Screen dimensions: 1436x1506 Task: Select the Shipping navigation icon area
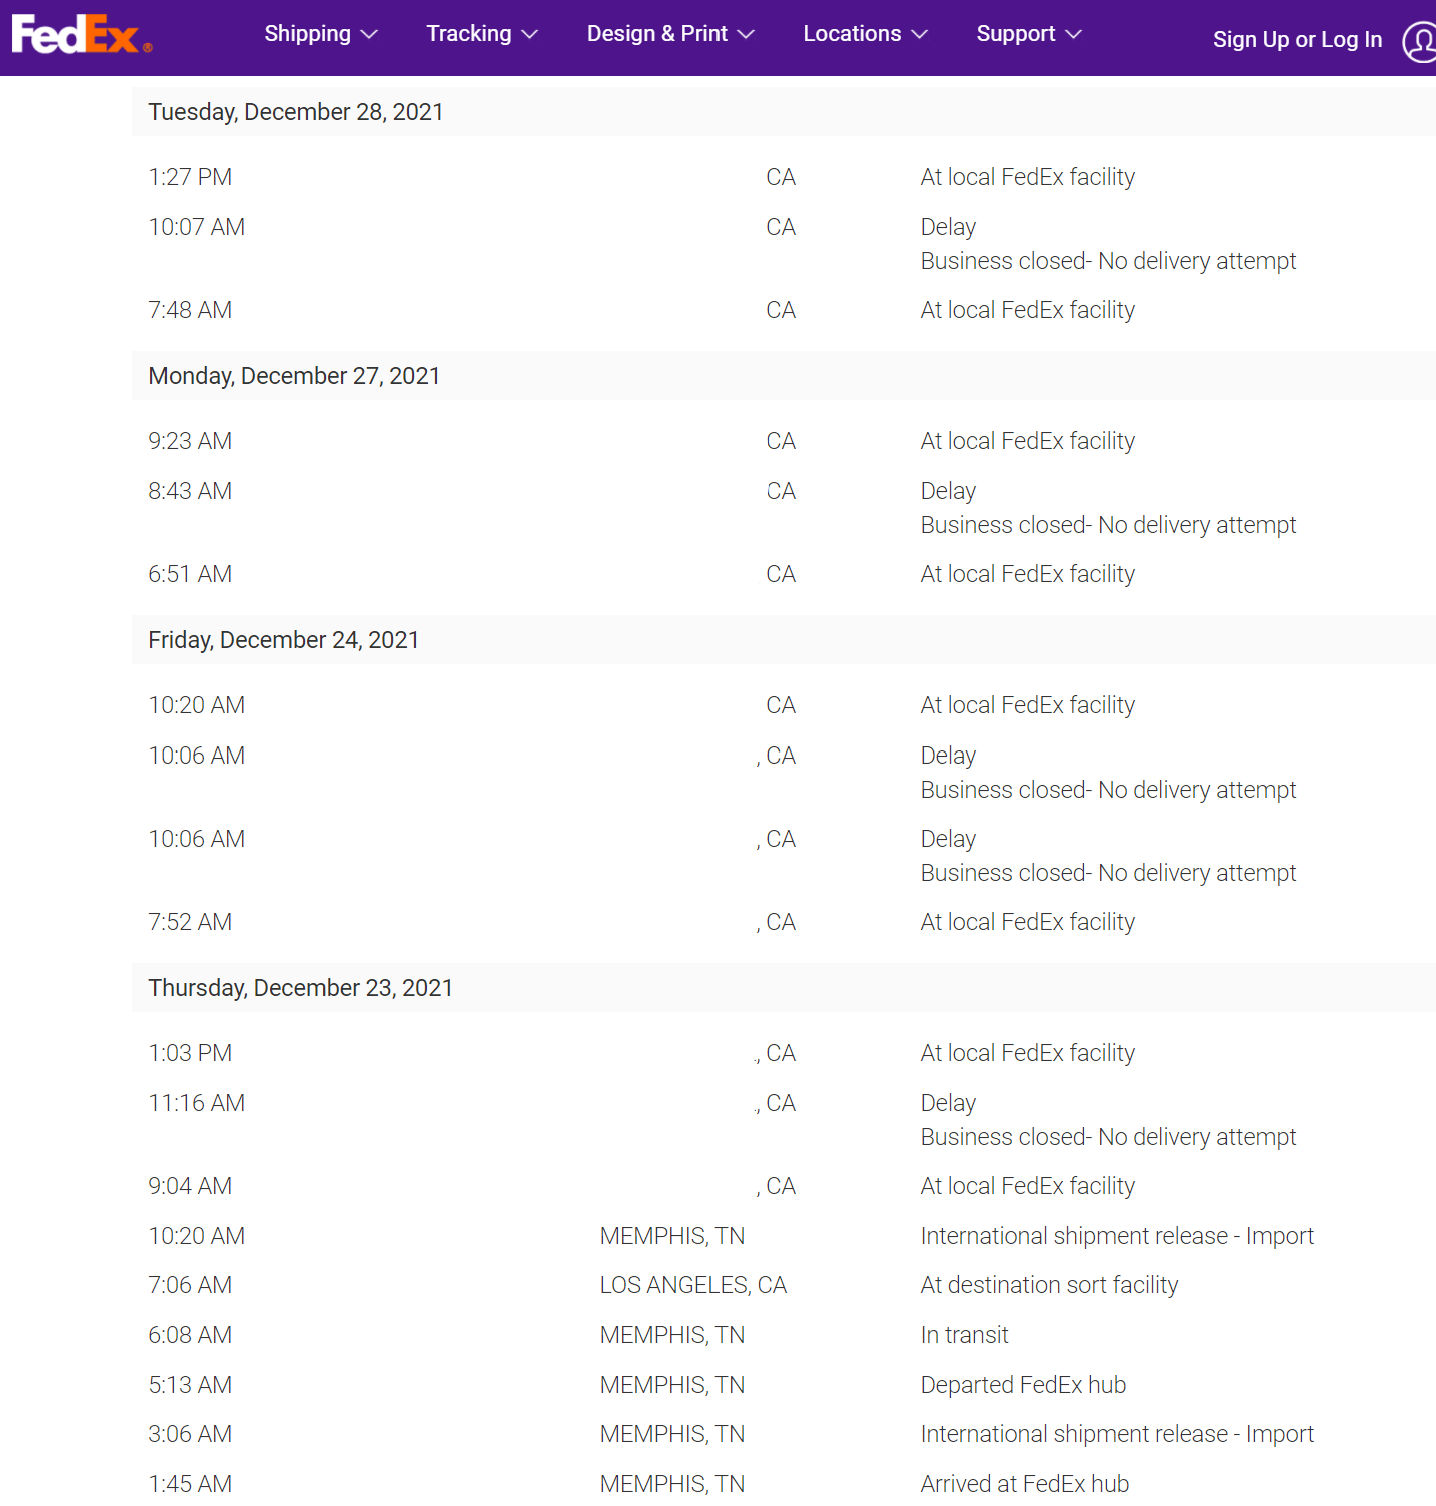[306, 33]
